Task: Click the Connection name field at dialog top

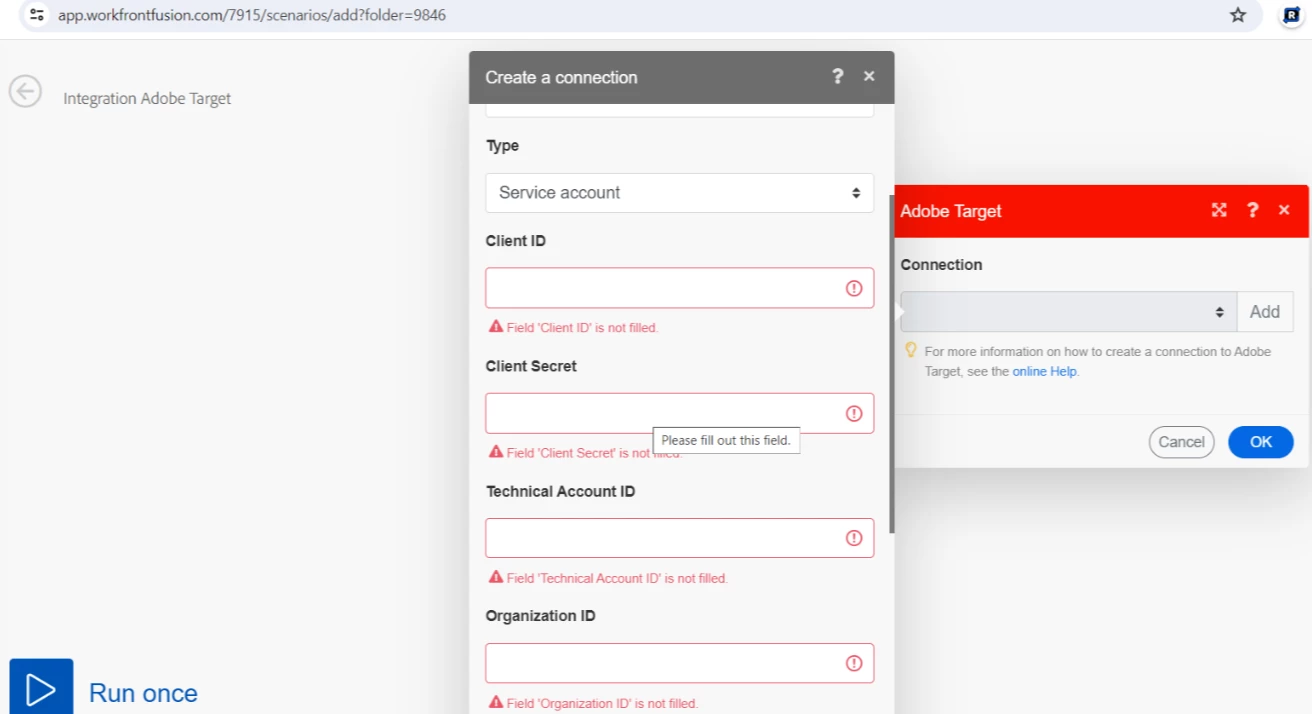Action: [680, 110]
